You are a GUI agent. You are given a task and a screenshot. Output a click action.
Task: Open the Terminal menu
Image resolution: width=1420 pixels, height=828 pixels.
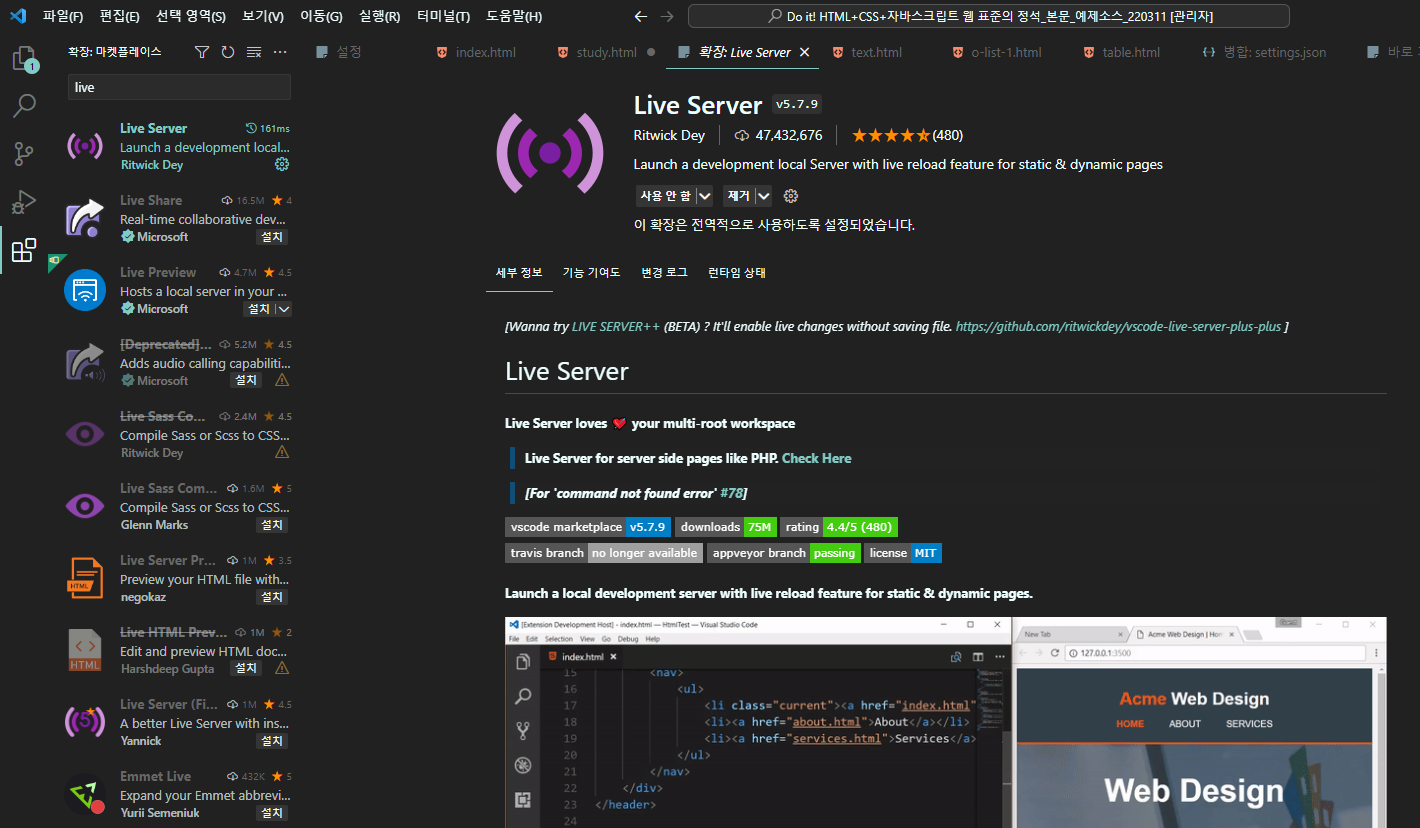coord(443,16)
